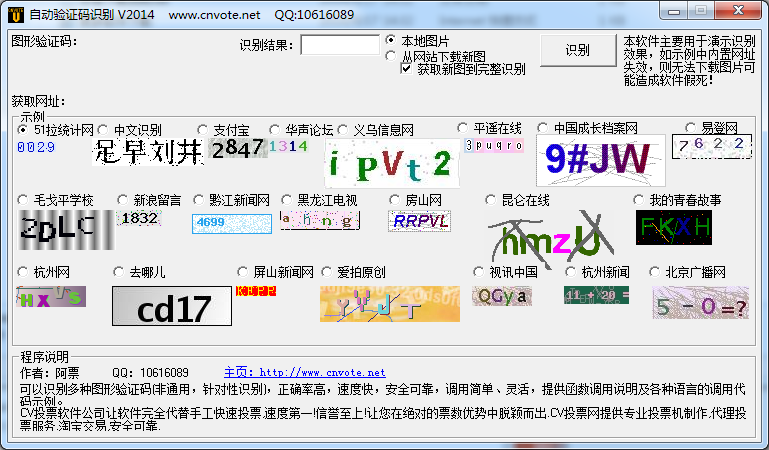Click the 识别 button

(x=577, y=50)
